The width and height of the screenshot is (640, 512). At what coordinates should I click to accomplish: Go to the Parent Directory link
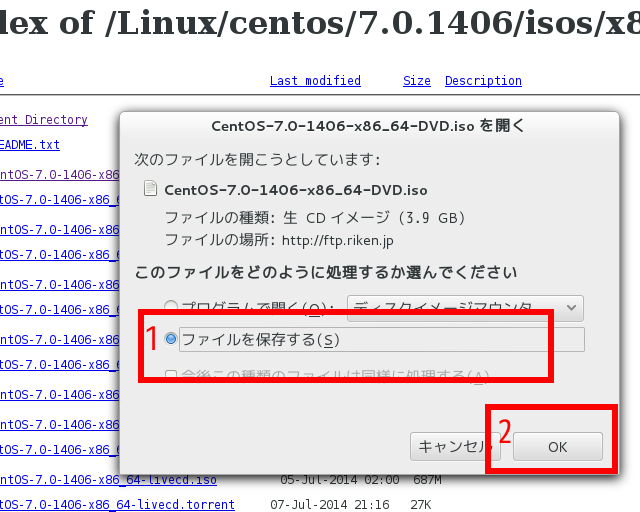click(44, 120)
